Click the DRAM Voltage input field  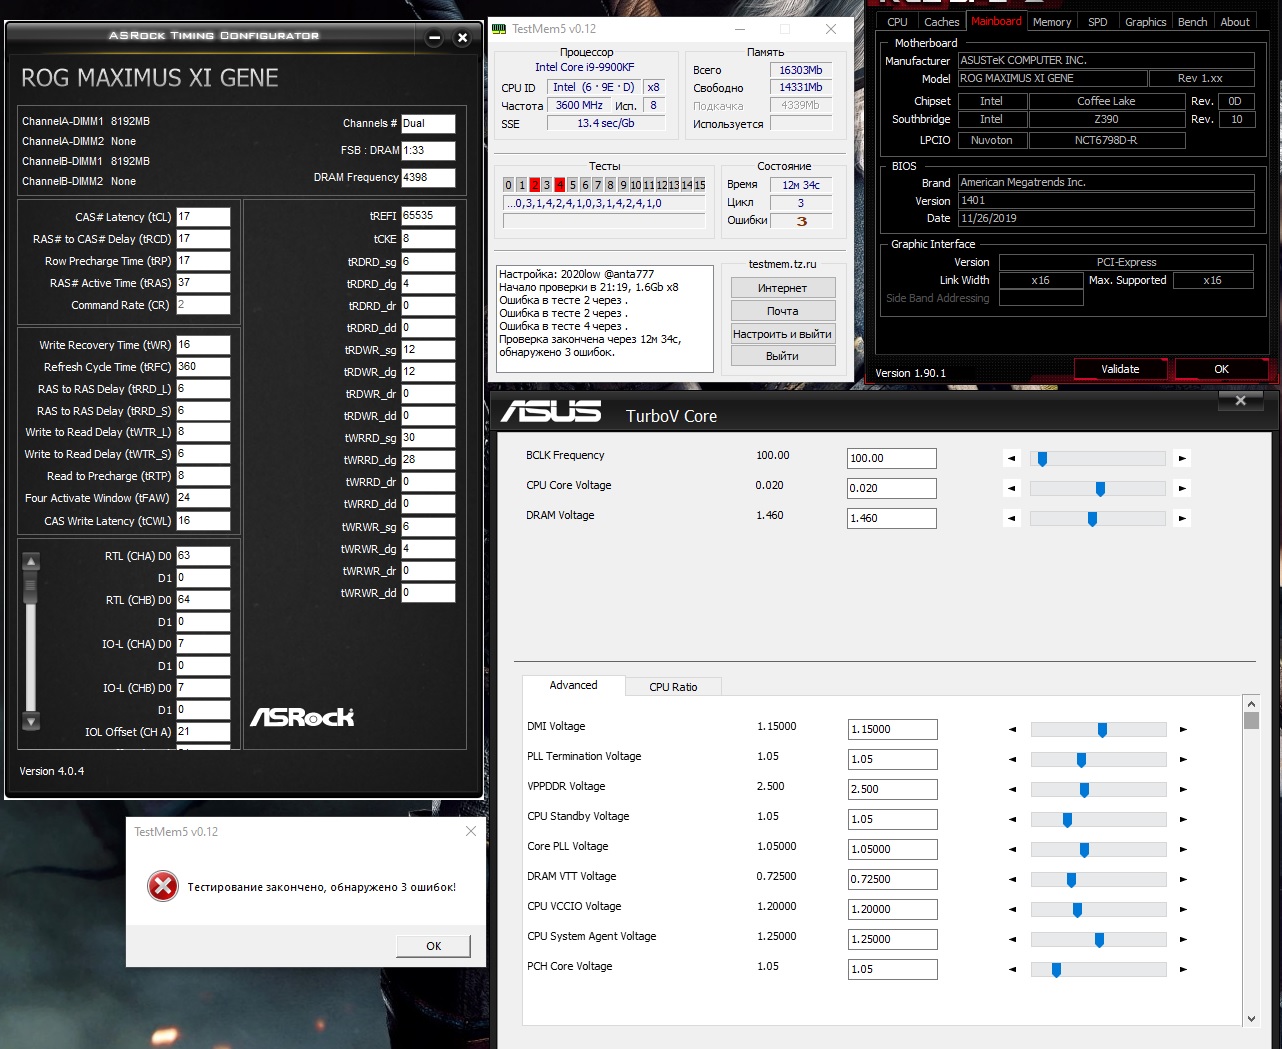(x=891, y=518)
